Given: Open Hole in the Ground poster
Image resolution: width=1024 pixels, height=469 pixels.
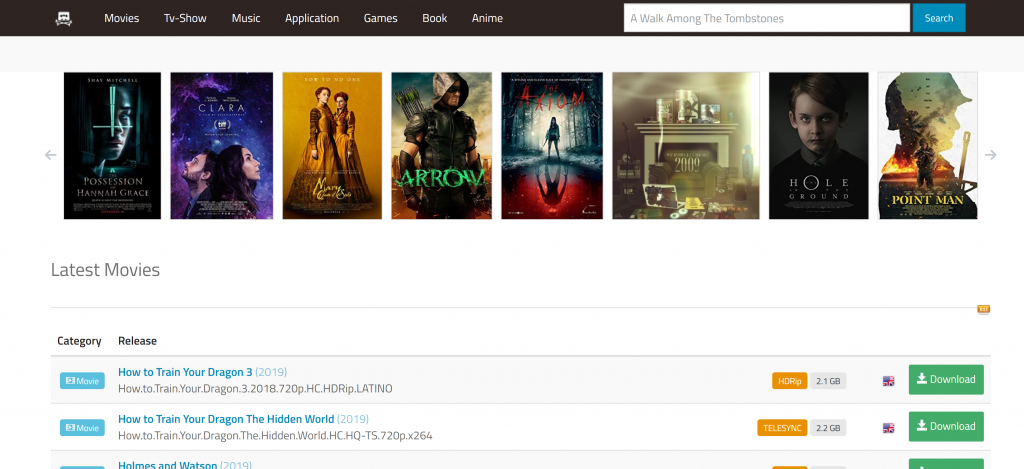Looking at the screenshot, I should 818,146.
